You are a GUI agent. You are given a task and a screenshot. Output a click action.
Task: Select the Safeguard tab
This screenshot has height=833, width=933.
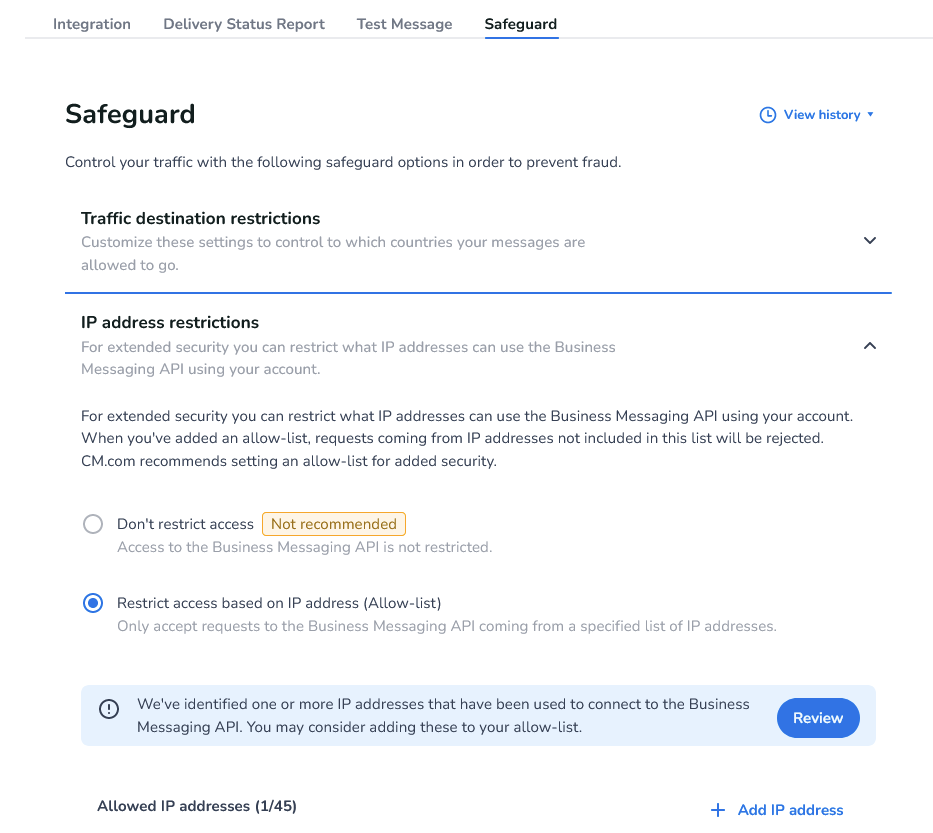[521, 24]
